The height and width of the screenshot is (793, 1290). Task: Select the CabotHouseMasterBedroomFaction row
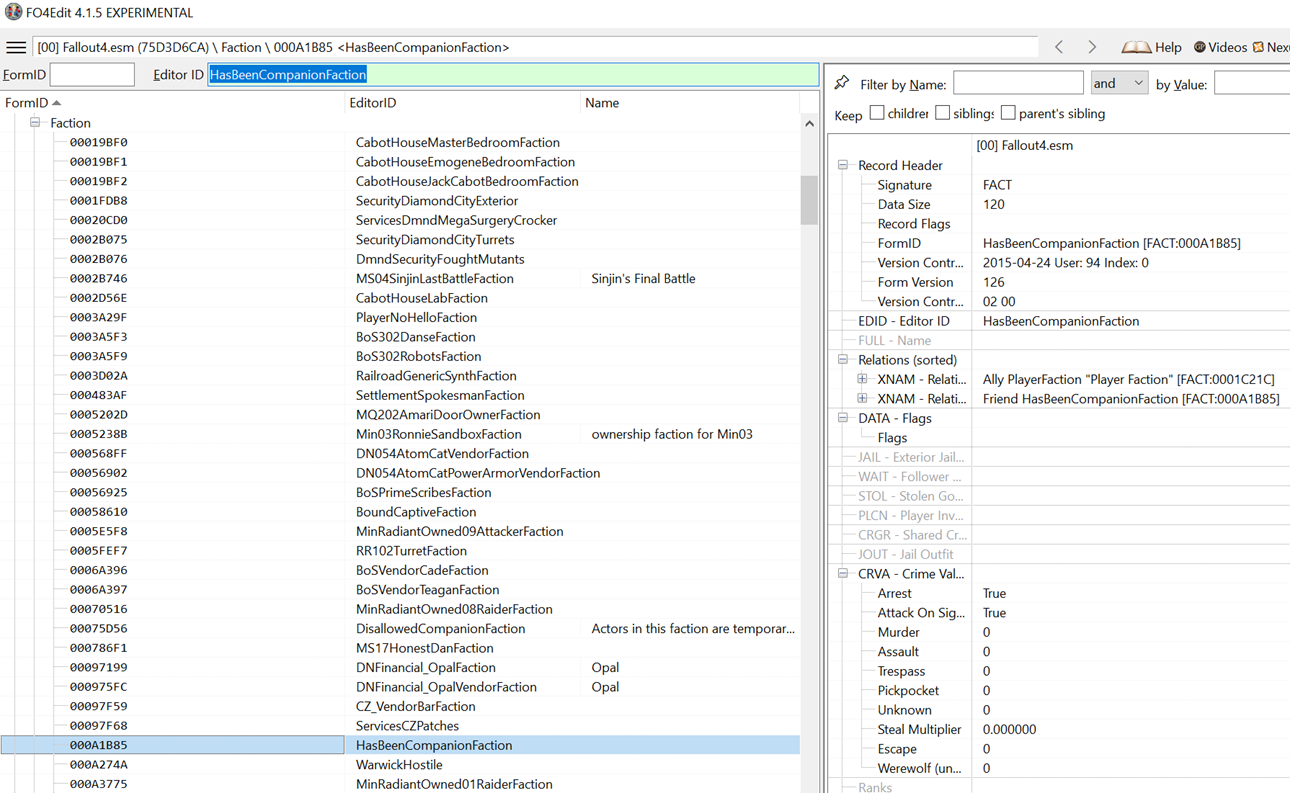pos(400,142)
